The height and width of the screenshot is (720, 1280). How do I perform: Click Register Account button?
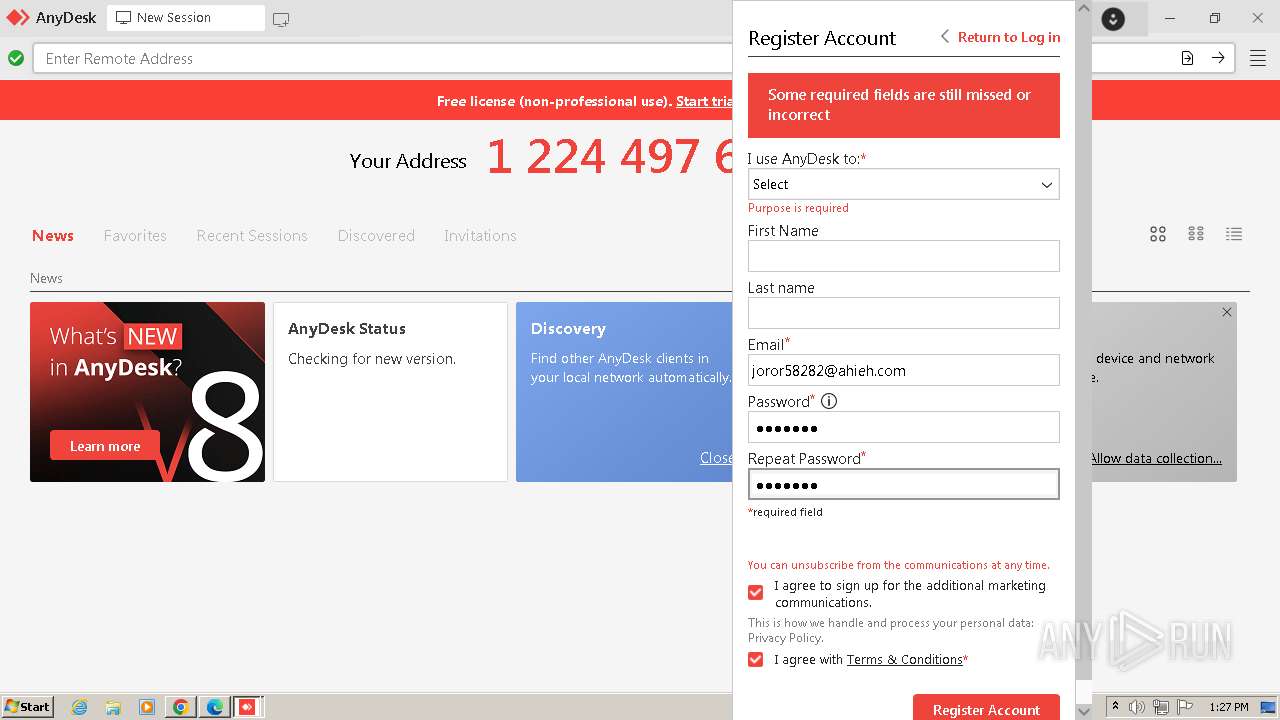click(x=986, y=708)
